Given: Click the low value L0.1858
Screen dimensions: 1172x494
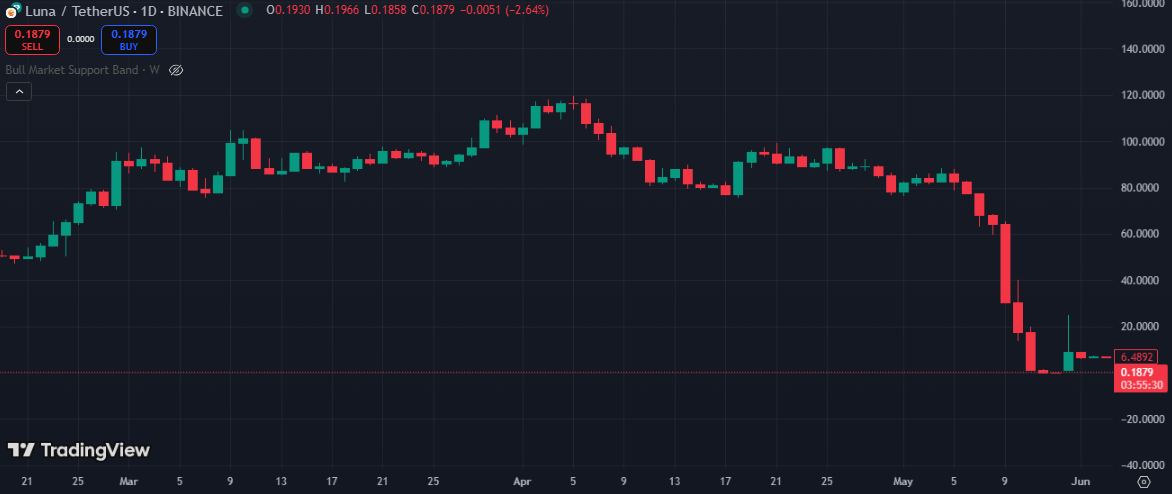Looking at the screenshot, I should coord(386,10).
